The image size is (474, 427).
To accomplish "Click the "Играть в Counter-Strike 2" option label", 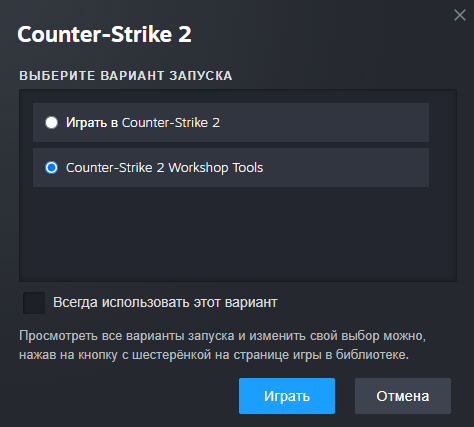I will (143, 123).
